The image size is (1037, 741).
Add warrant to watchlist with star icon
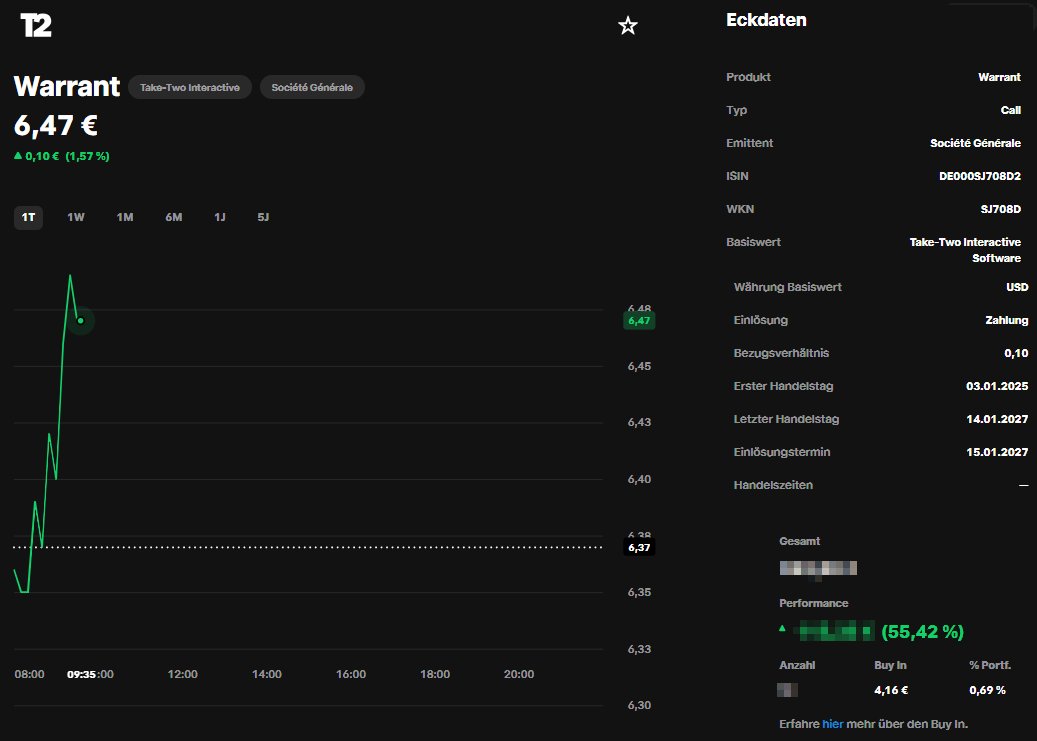point(628,26)
